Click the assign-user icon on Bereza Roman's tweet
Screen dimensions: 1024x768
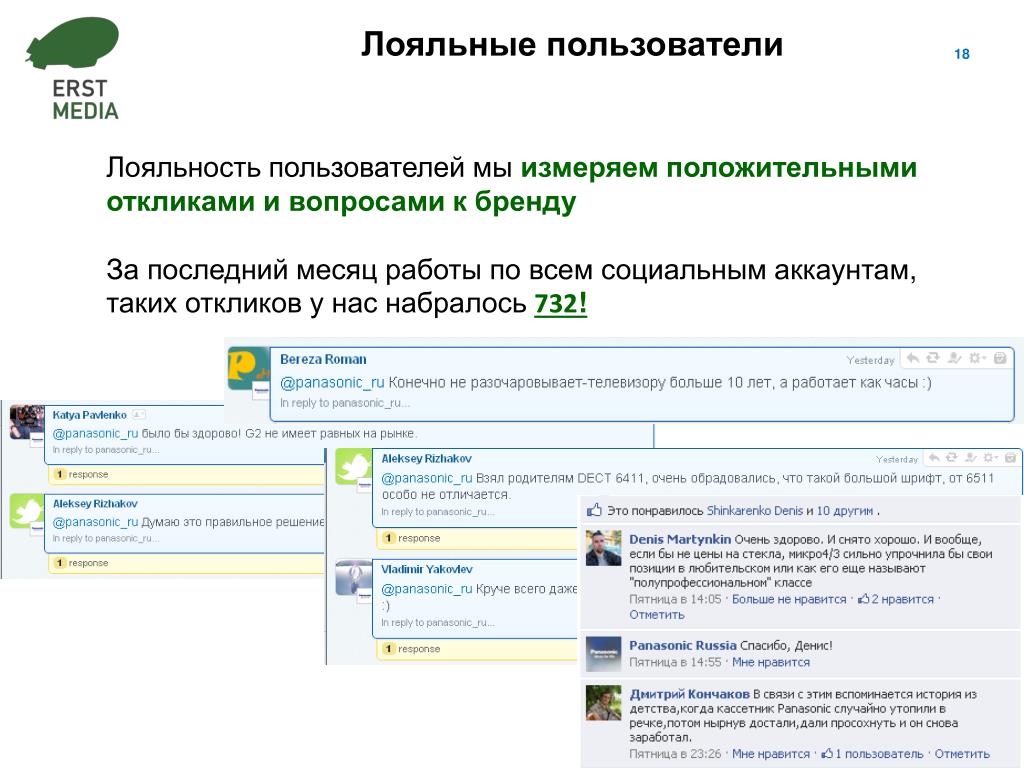[x=955, y=358]
